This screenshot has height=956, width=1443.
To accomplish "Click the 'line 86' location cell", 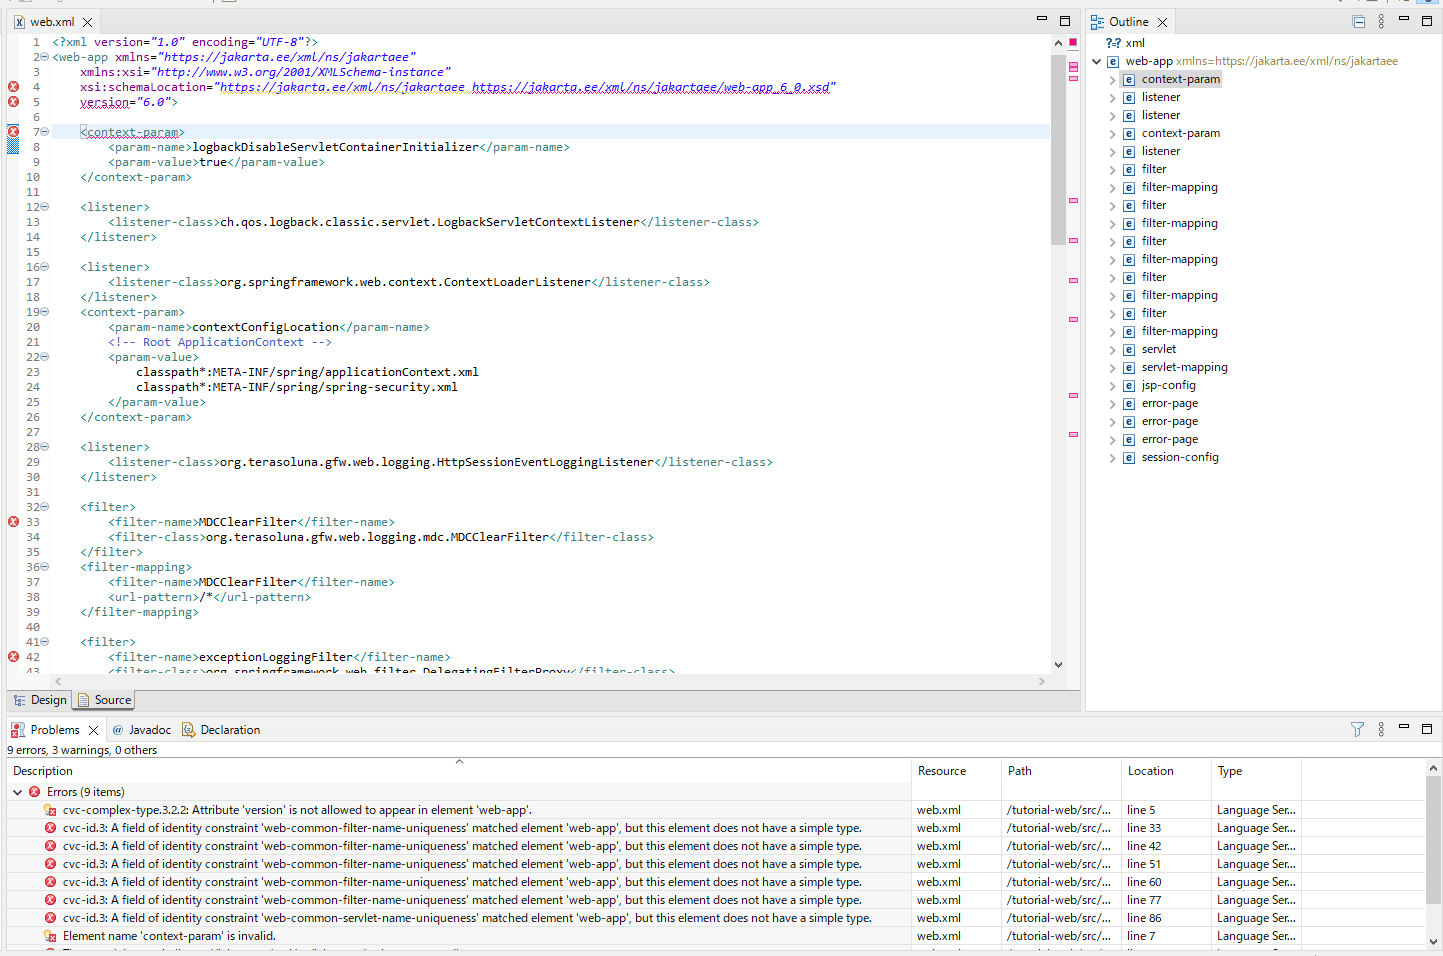I will pyautogui.click(x=1144, y=918).
